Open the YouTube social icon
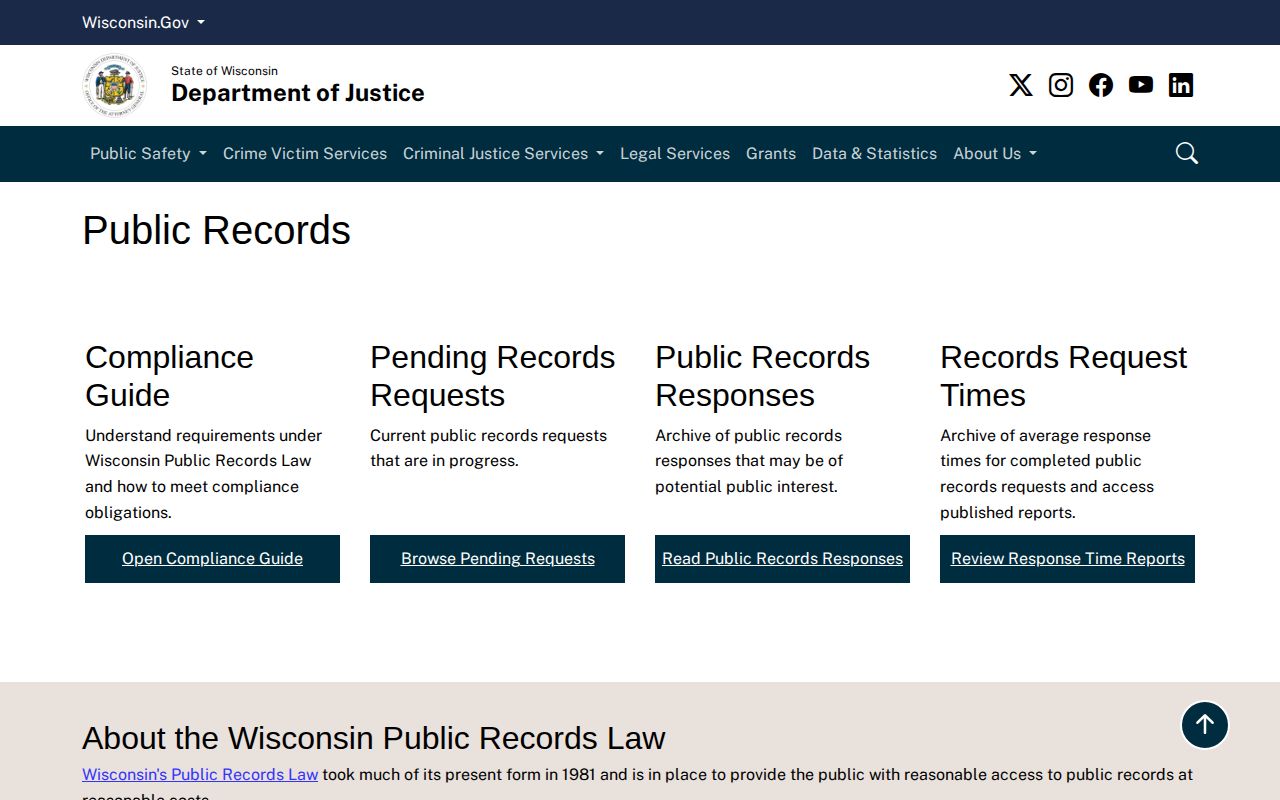This screenshot has width=1280, height=800. click(1140, 85)
